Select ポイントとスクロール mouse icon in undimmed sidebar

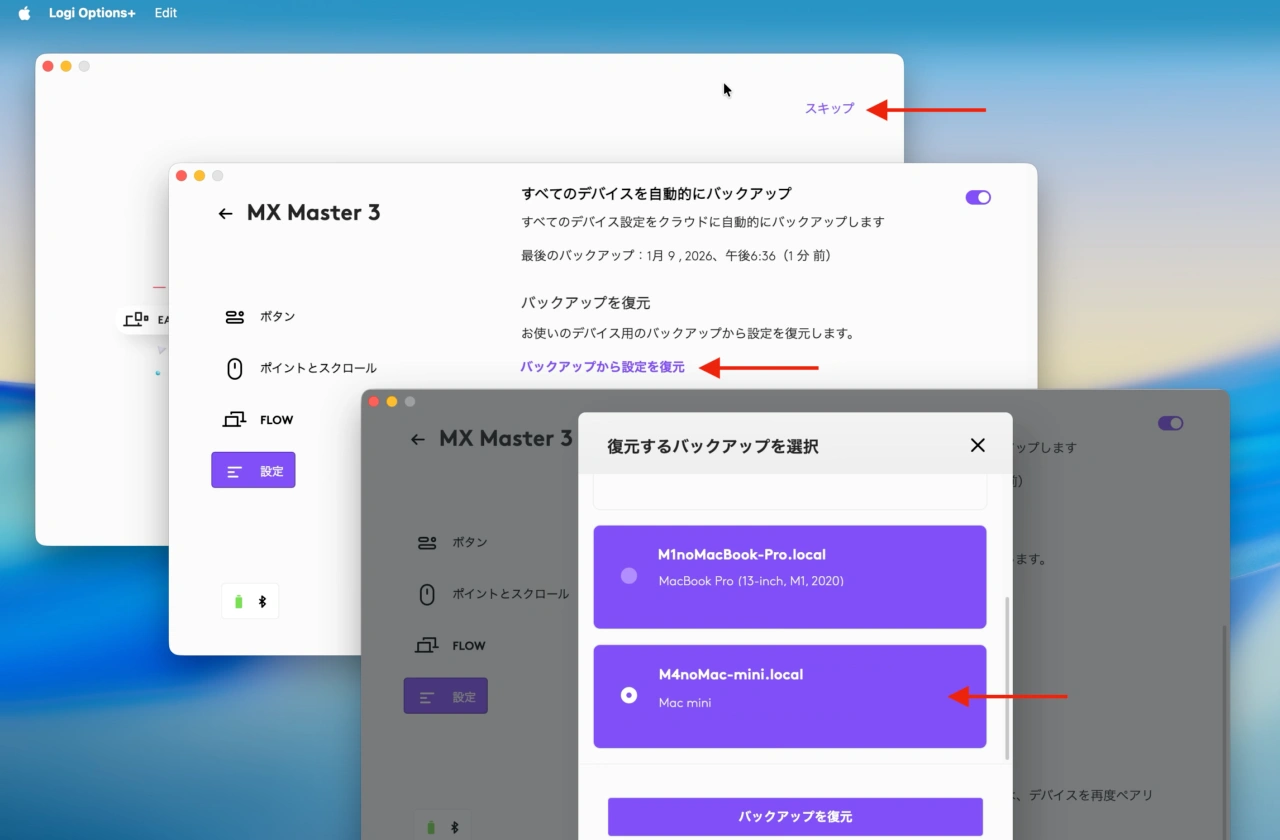pyautogui.click(x=235, y=369)
